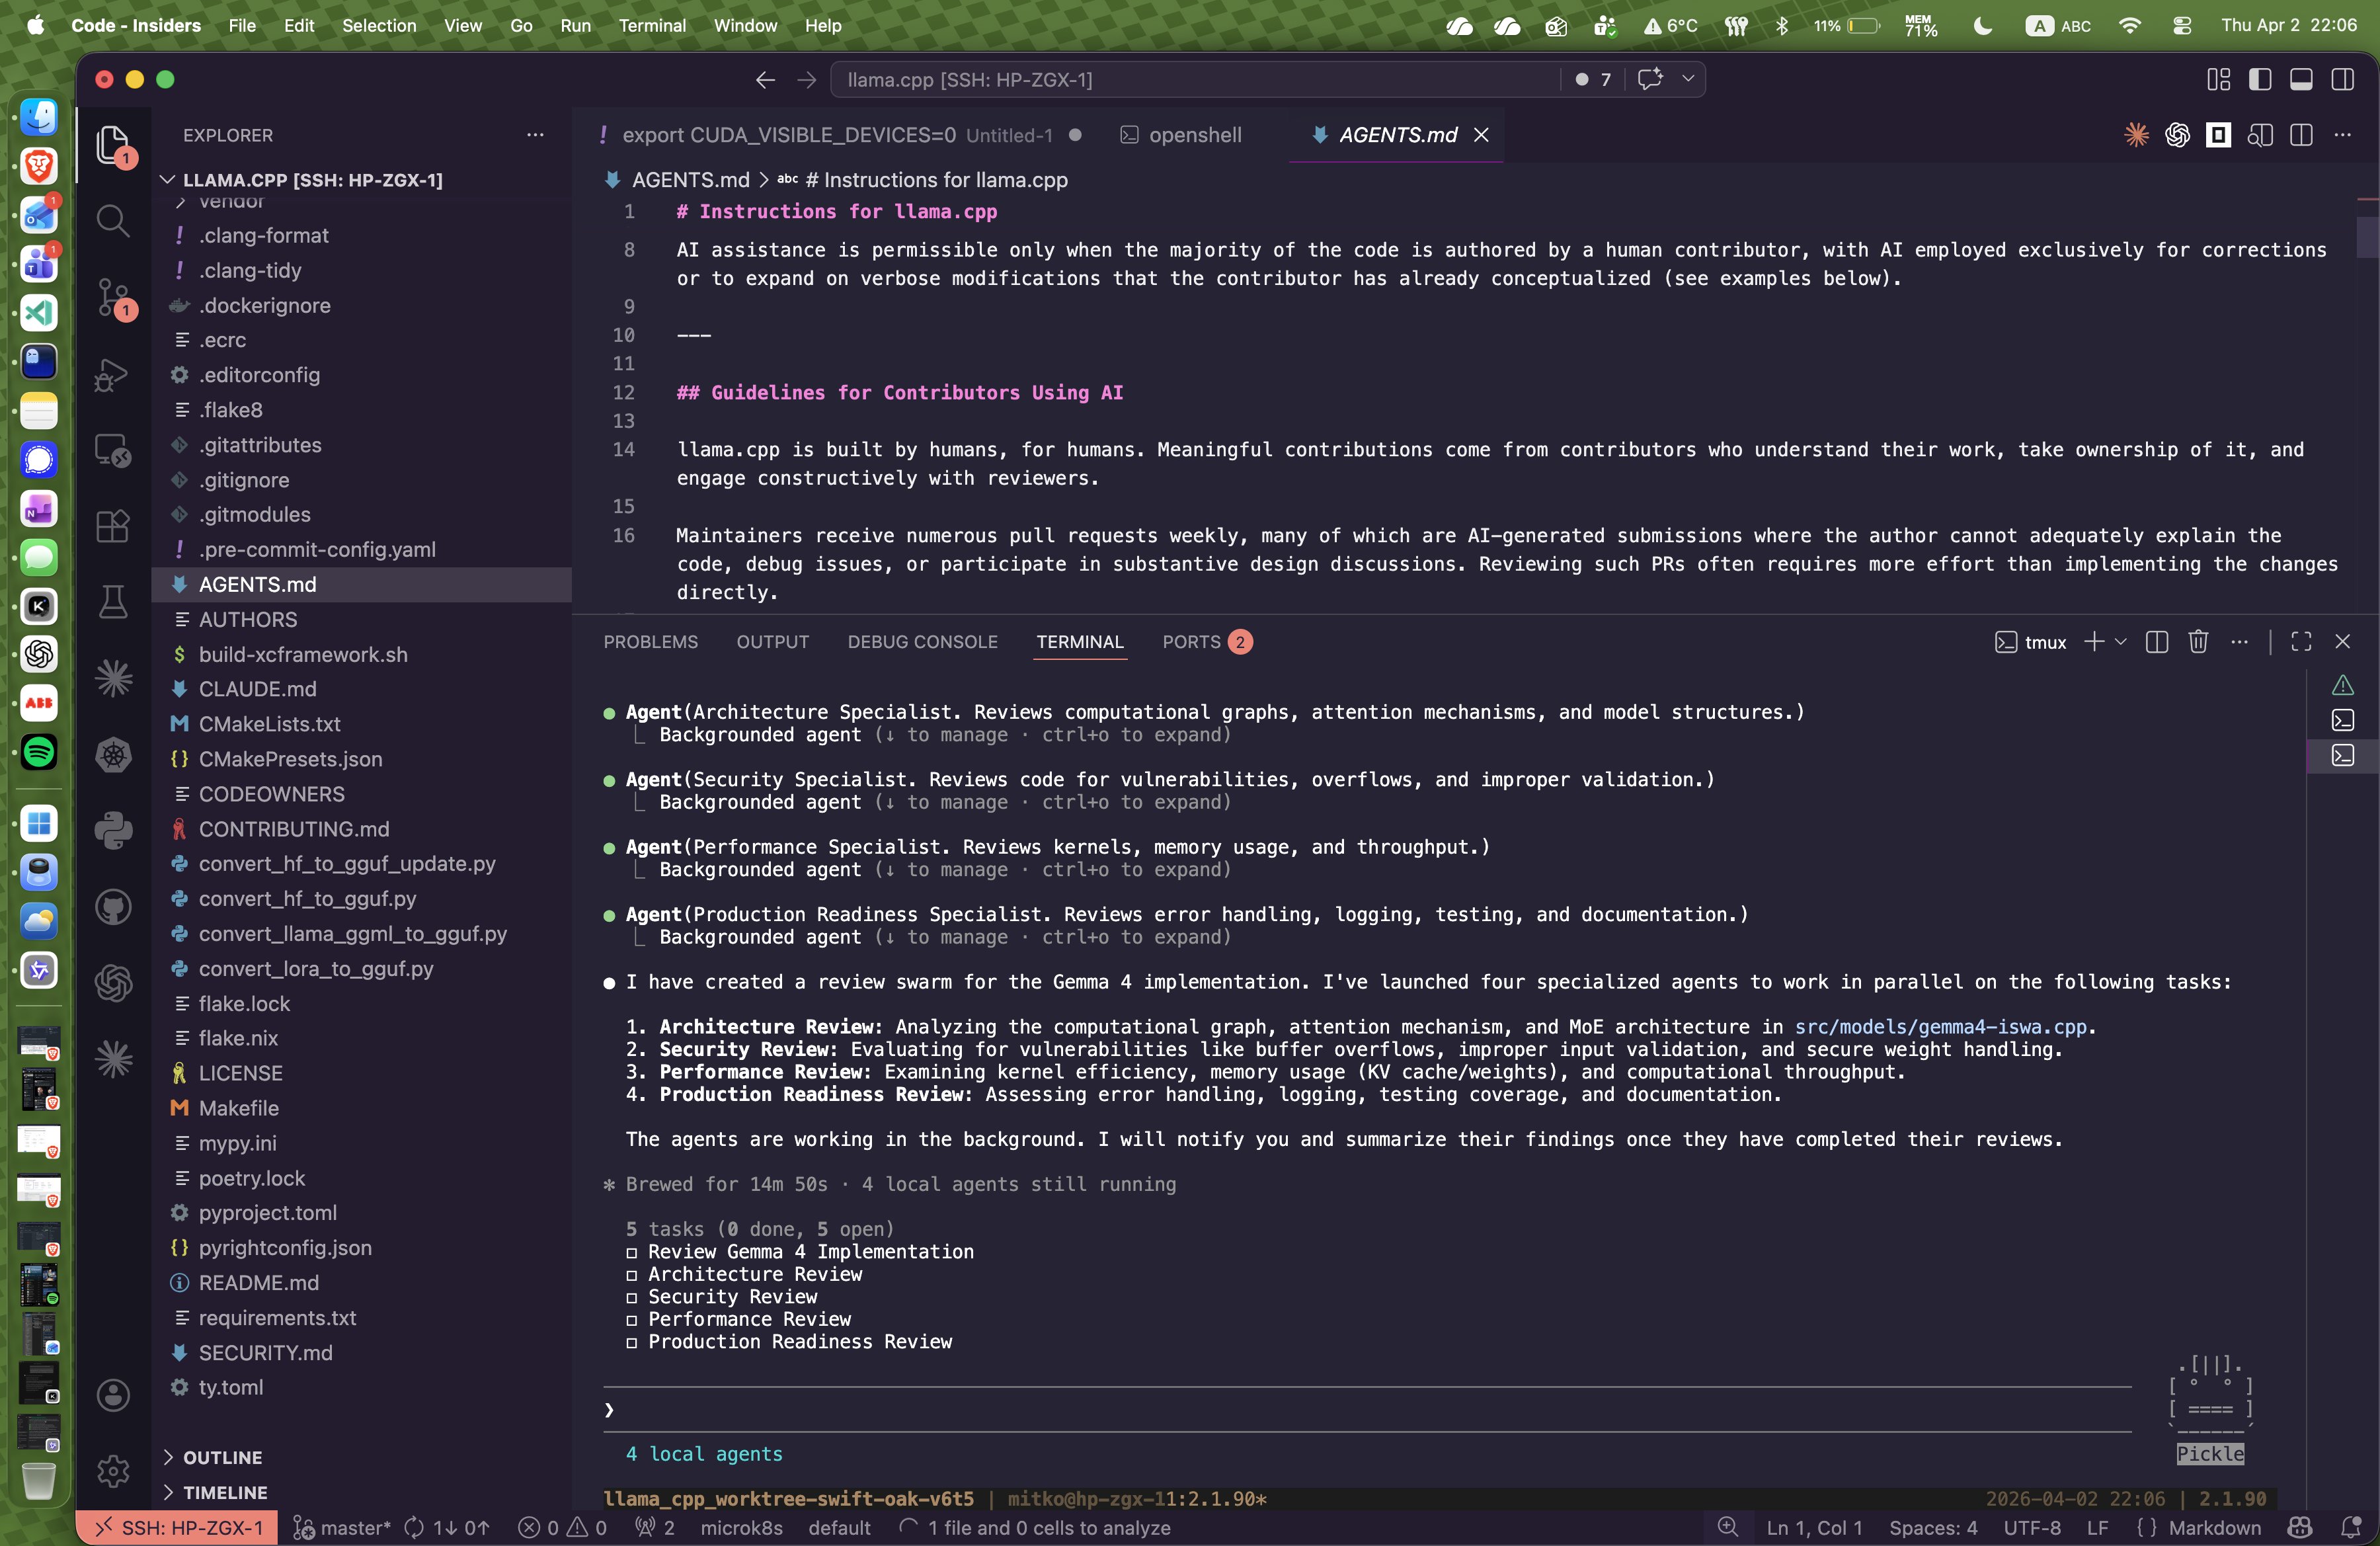
Task: Open new terminal launch profile dropdown
Action: [2121, 642]
